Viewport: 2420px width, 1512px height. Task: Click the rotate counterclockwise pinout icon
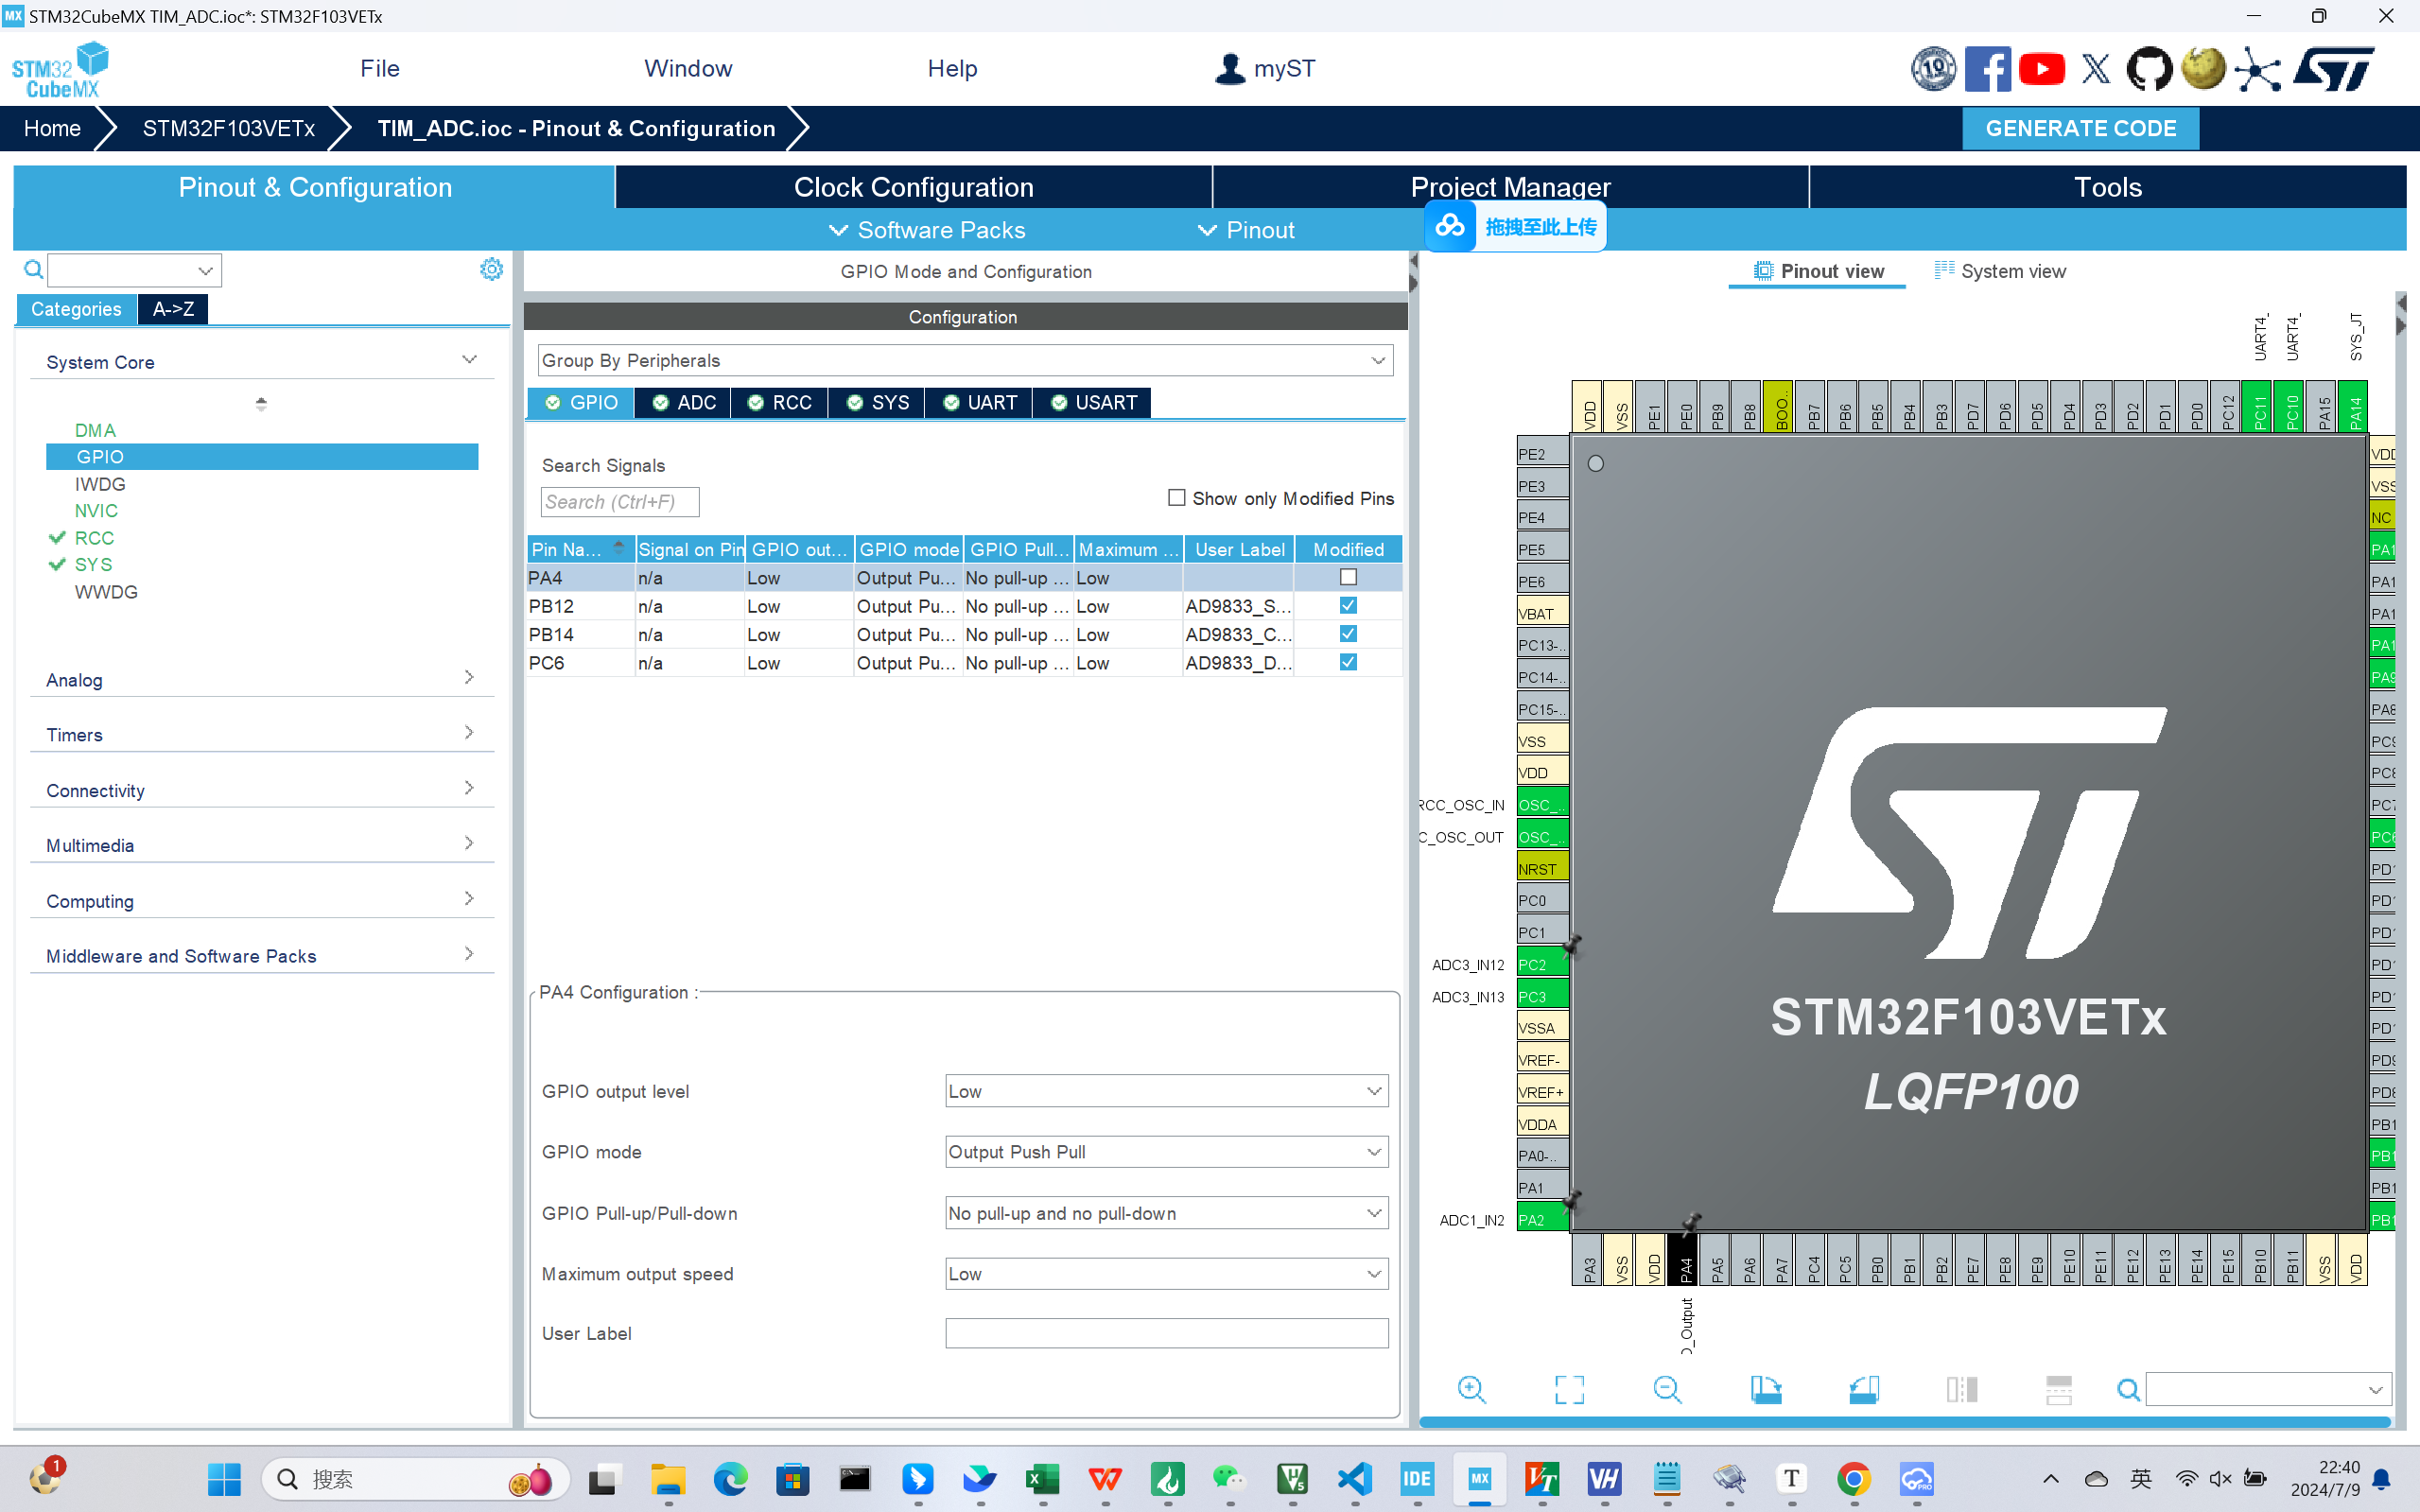[1863, 1389]
